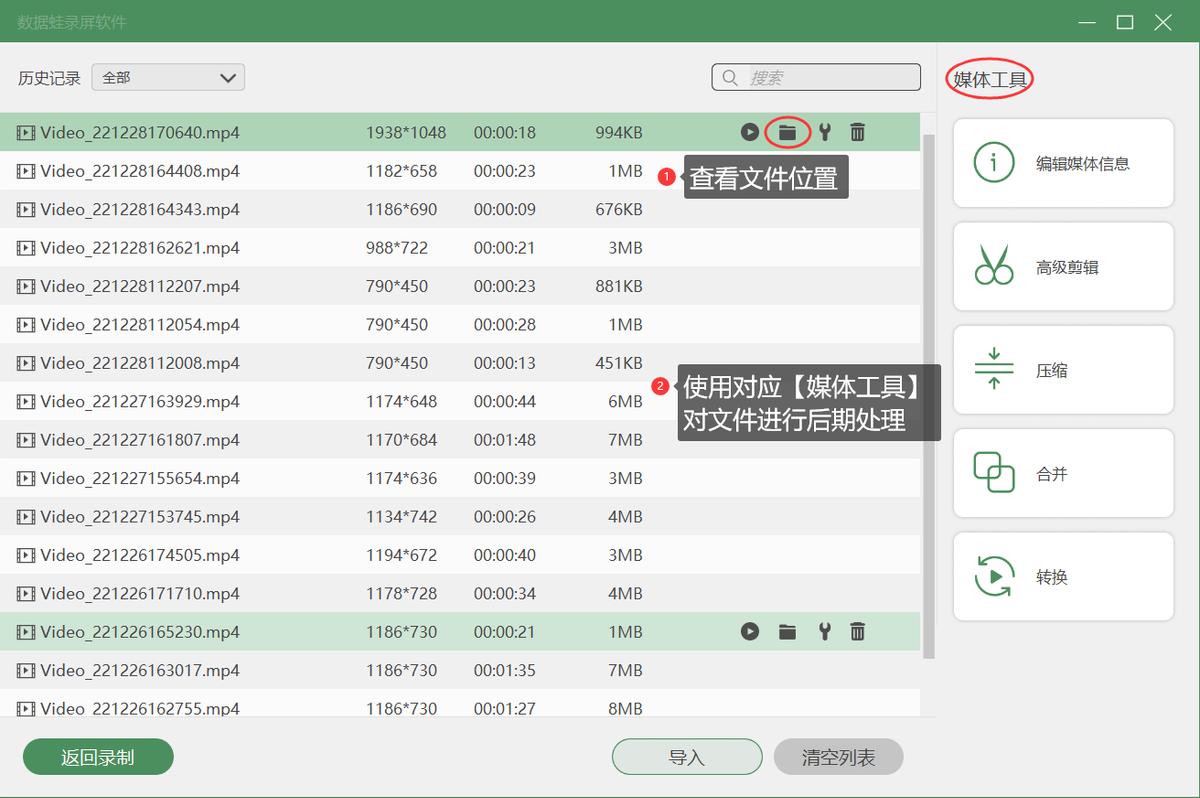Image resolution: width=1200 pixels, height=798 pixels.
Task: Delete the Video_221228170640.mp4 recording
Action: (x=858, y=132)
